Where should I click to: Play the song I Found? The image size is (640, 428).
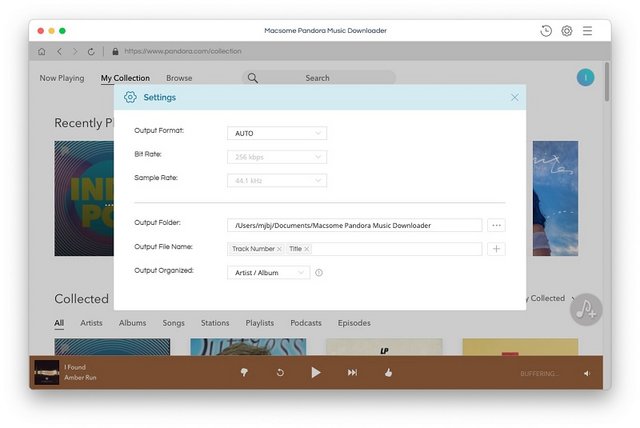tap(316, 373)
